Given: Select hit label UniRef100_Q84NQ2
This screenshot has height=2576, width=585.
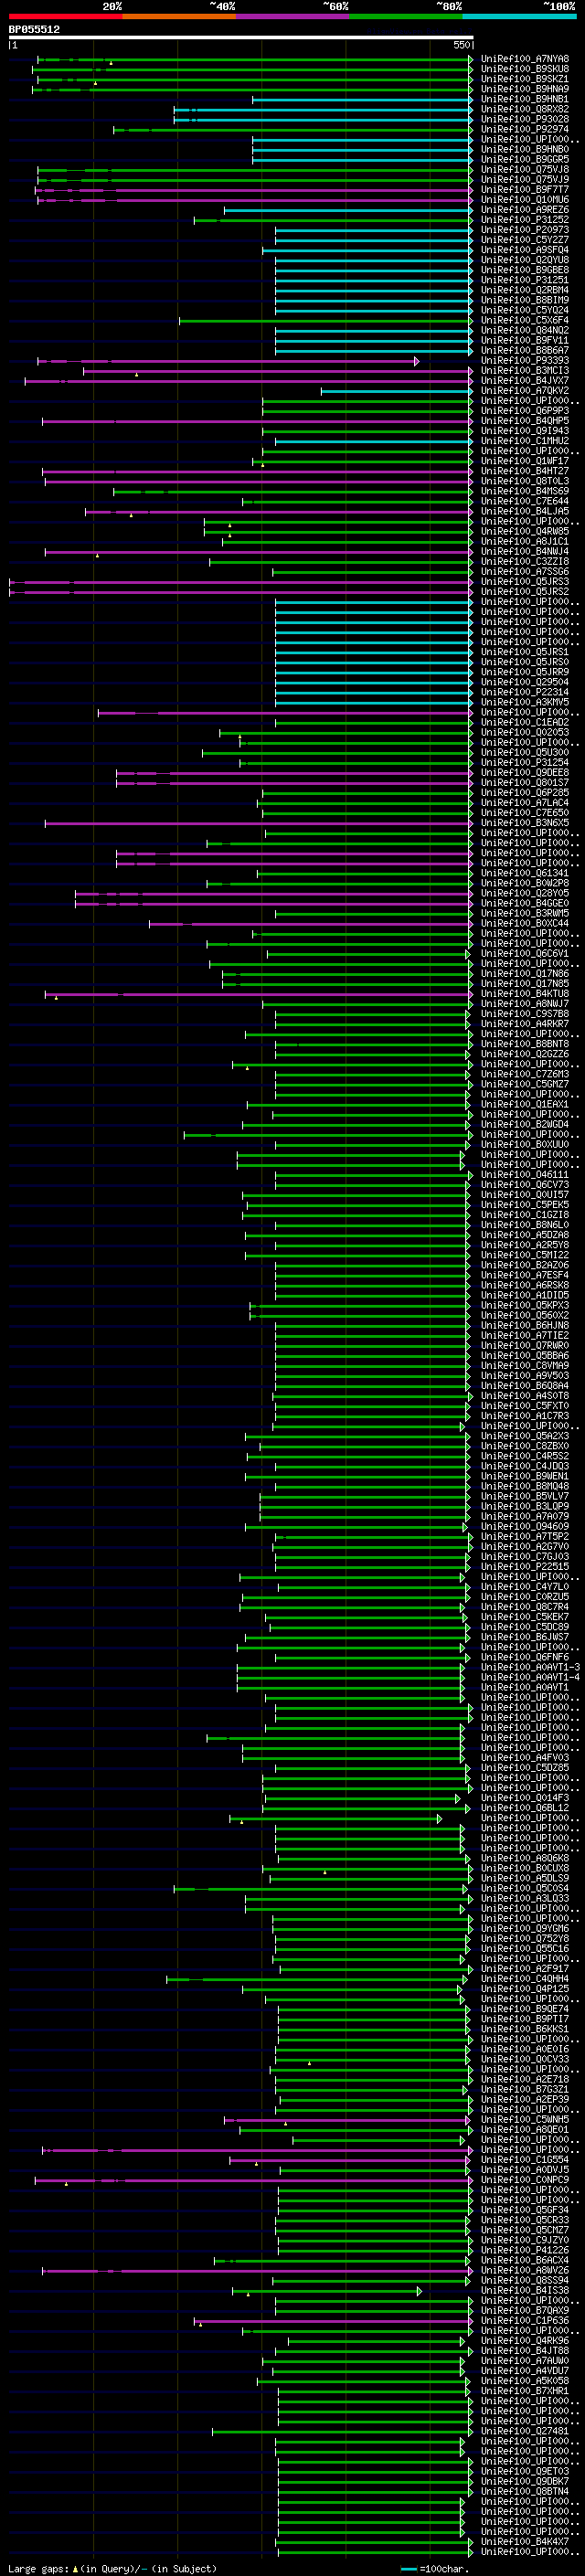Looking at the screenshot, I should coord(525,330).
